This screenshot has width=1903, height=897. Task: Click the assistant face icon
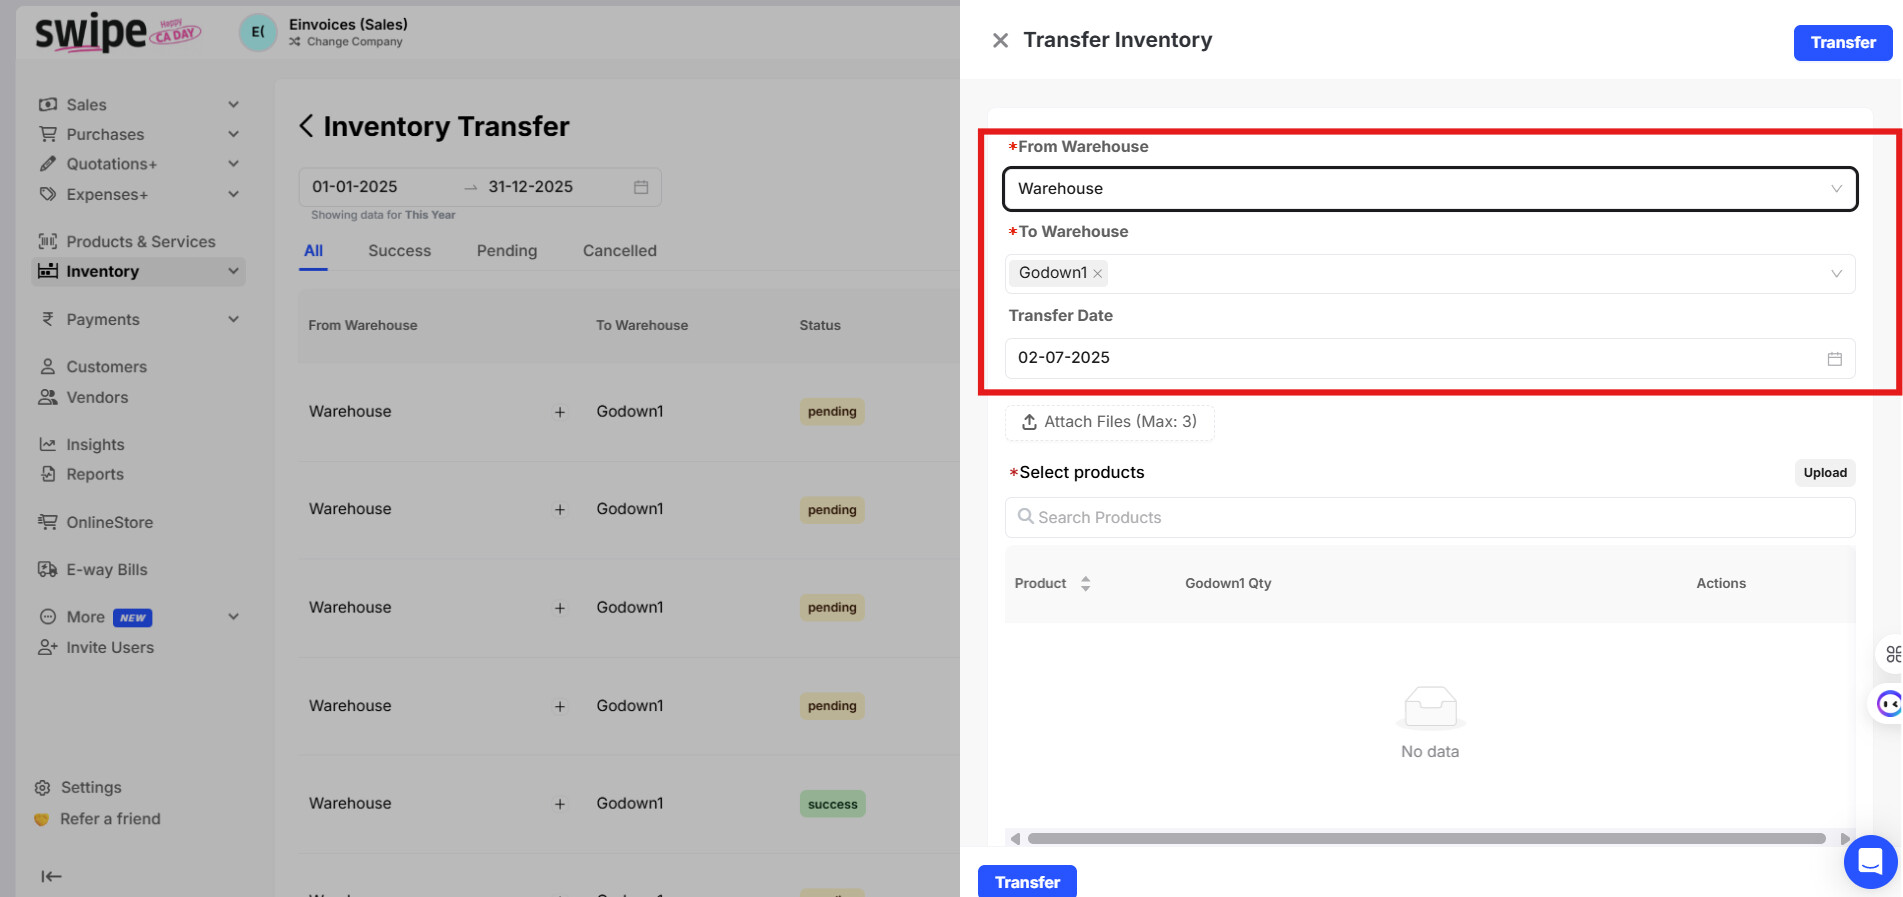[x=1888, y=704]
